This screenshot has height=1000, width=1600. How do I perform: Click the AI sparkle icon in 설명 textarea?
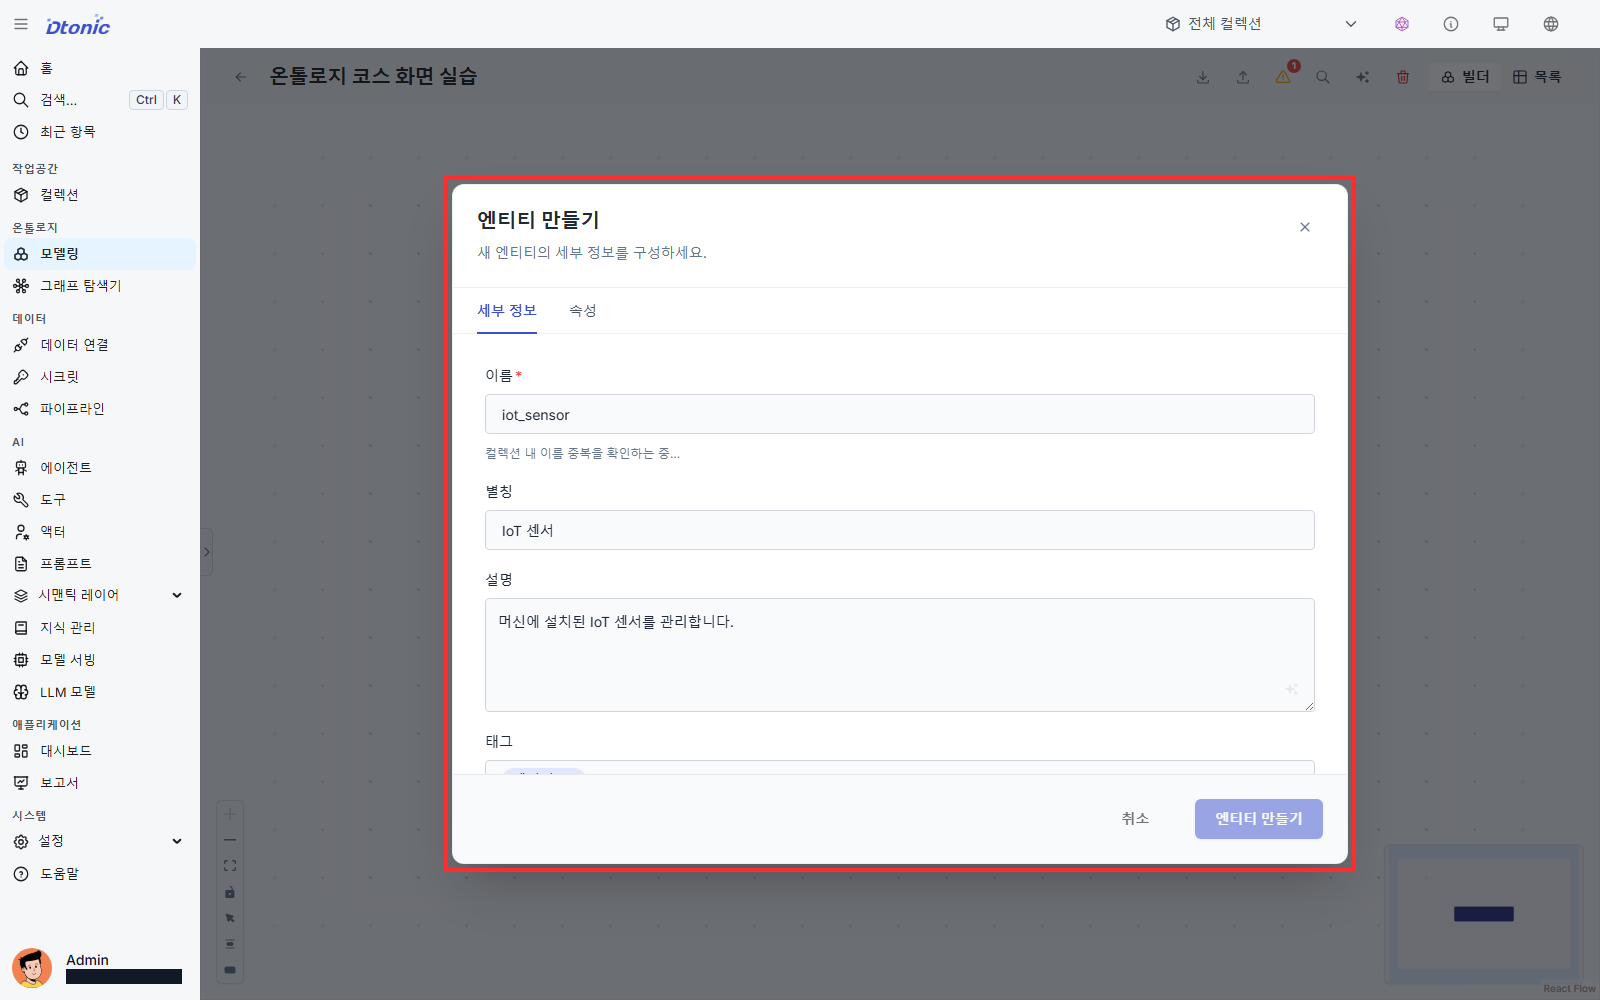click(1292, 689)
